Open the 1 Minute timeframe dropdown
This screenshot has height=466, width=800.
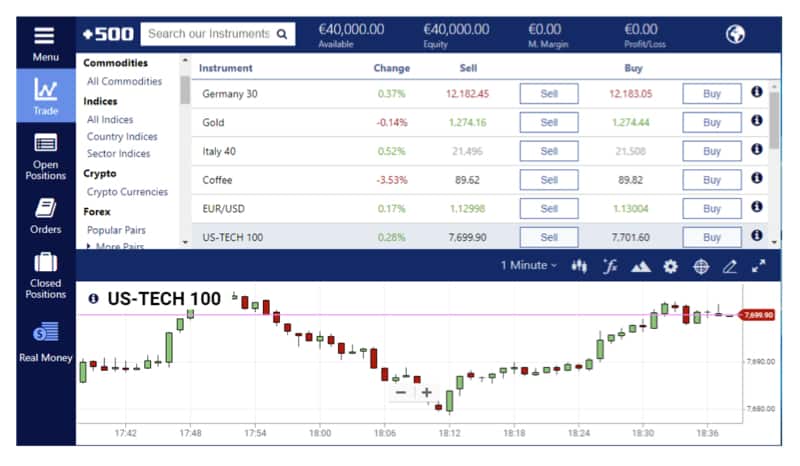529,265
